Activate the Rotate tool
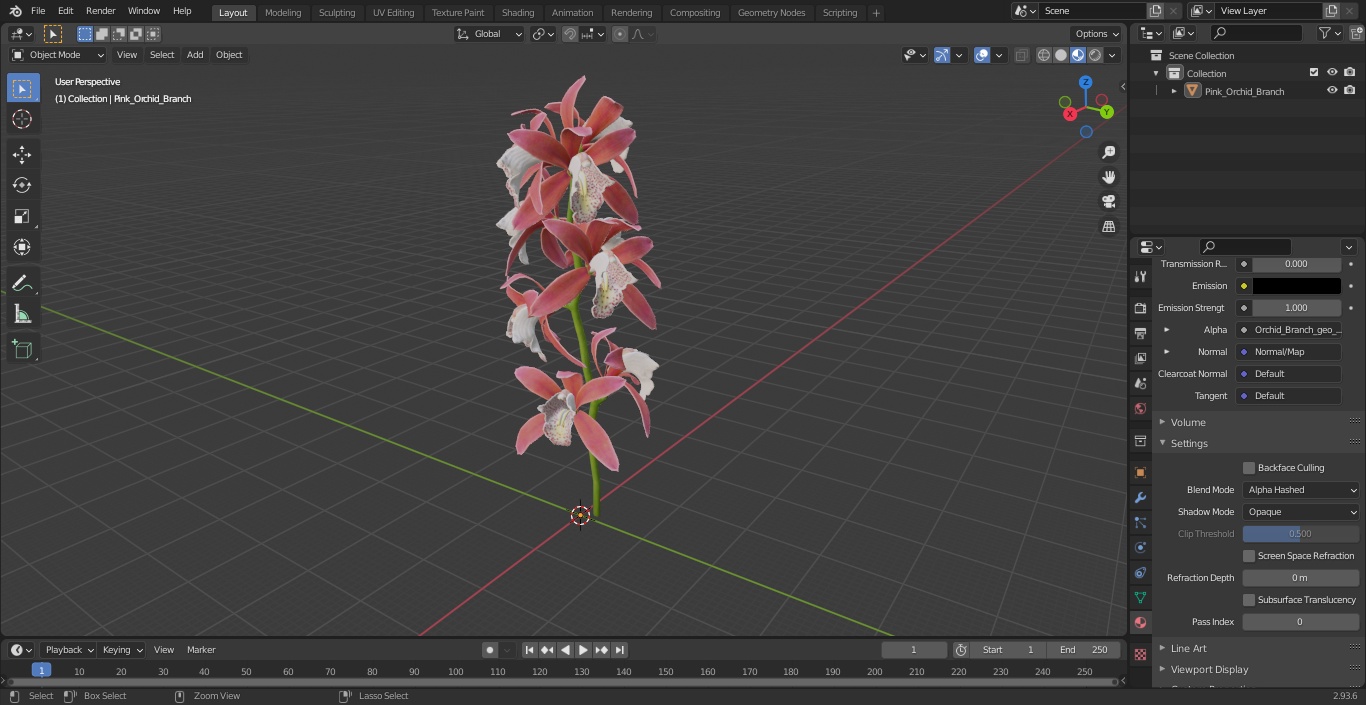 coord(22,185)
